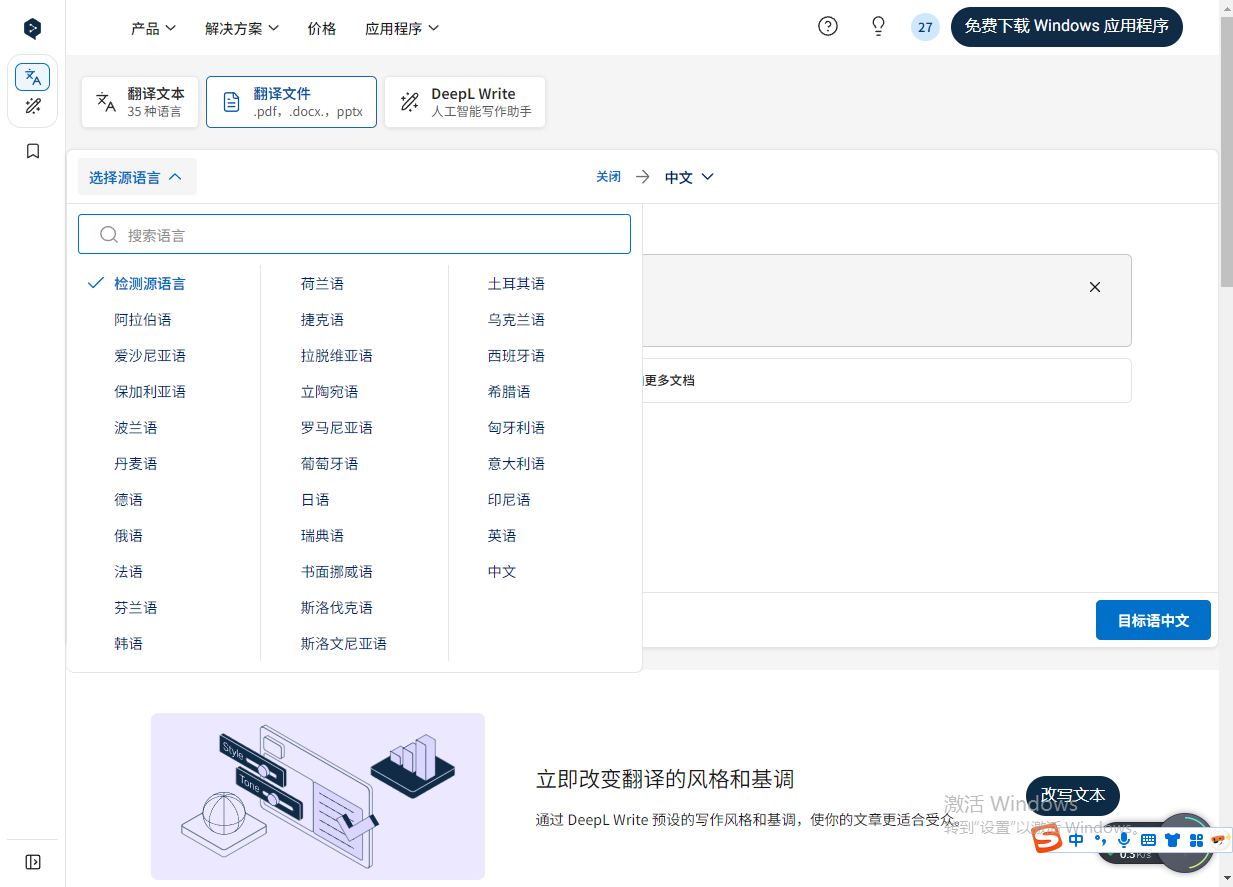This screenshot has width=1233, height=887.
Task: Click the microphone icon in IME toolbar
Action: coord(1124,840)
